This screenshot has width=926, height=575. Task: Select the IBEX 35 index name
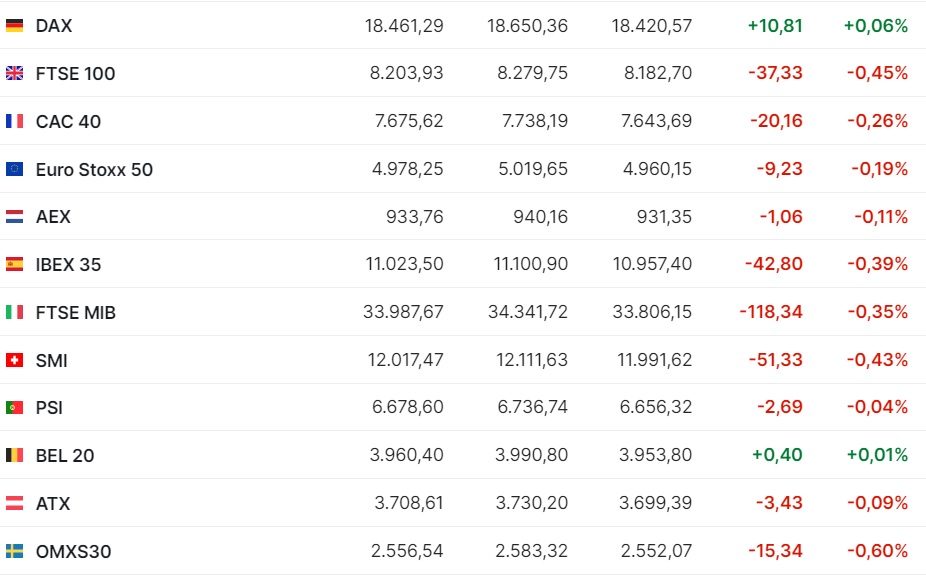click(x=69, y=264)
